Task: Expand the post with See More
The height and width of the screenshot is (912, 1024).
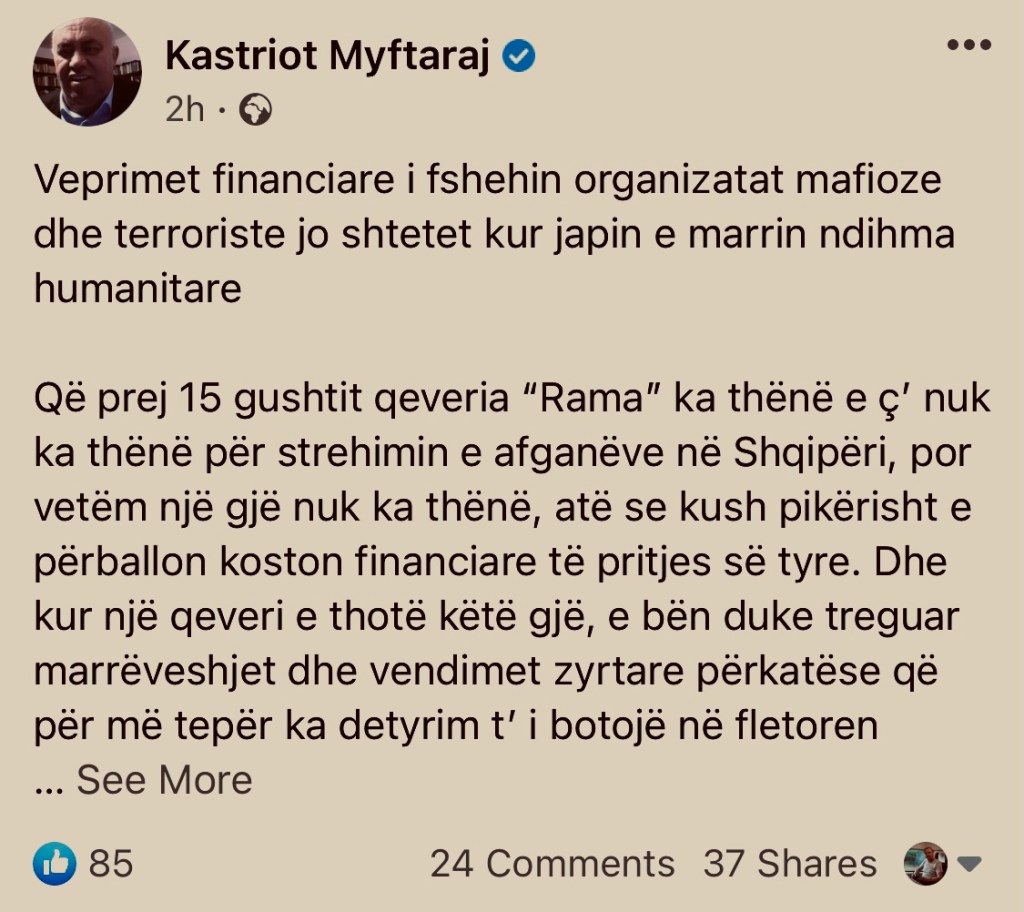Action: (x=164, y=780)
